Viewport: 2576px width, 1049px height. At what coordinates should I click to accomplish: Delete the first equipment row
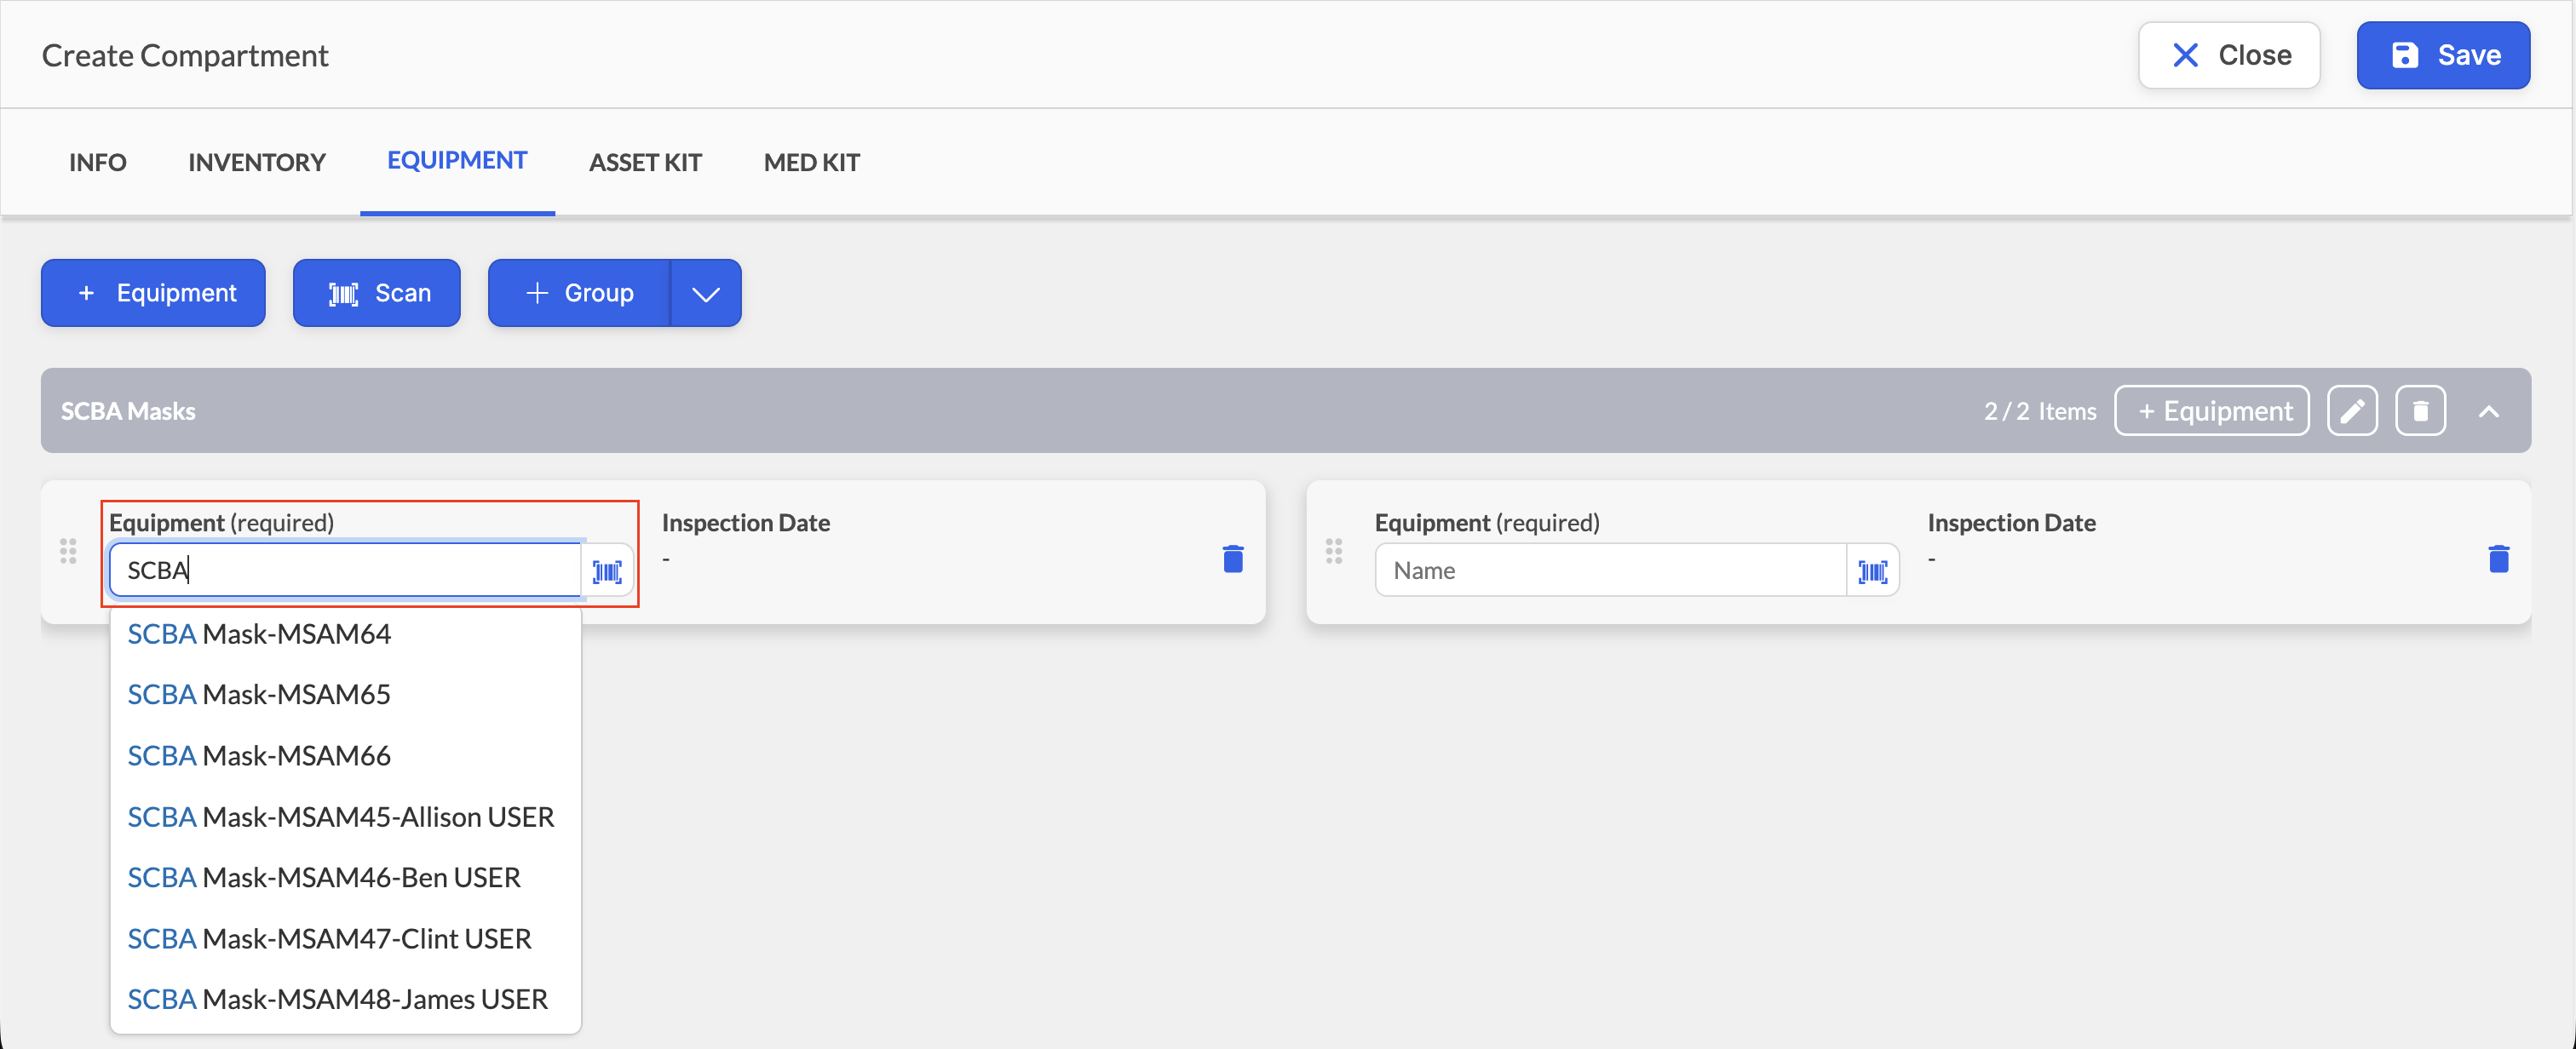tap(1233, 558)
